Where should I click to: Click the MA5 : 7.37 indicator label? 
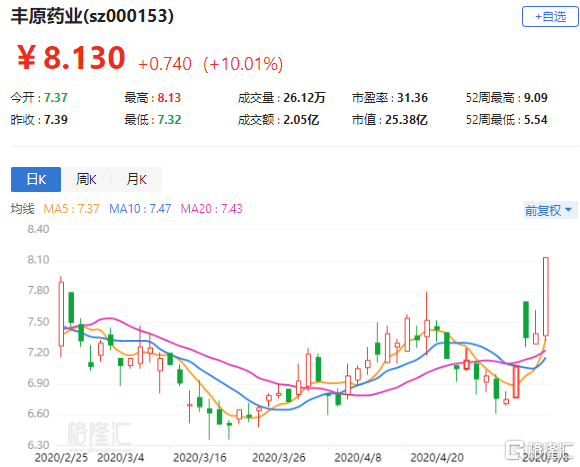71,209
